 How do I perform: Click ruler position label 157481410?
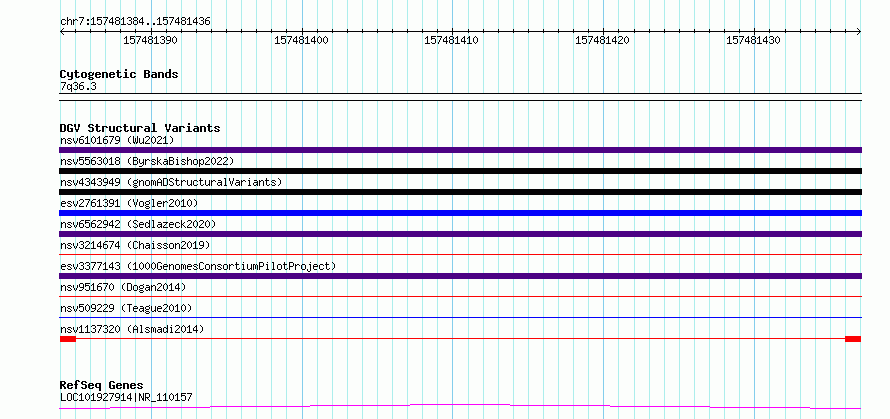451,40
